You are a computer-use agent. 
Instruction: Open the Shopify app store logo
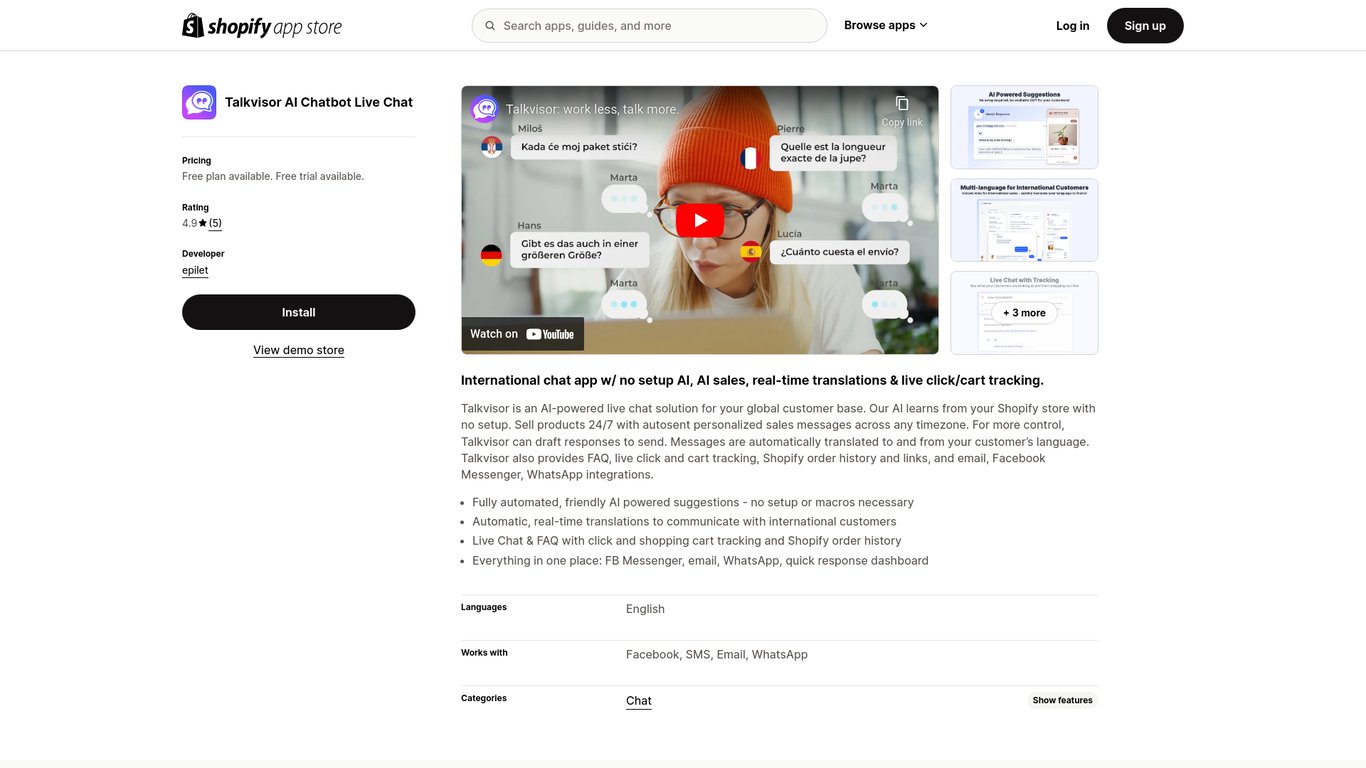point(262,26)
